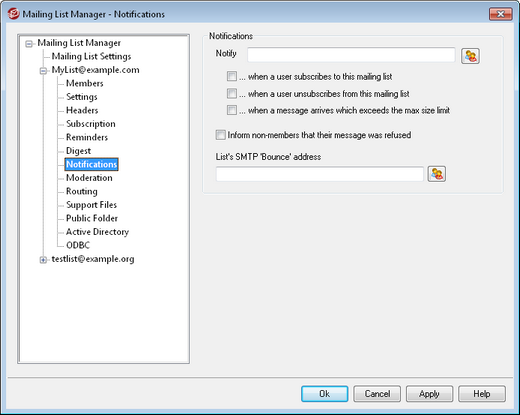Click in the SMTP Bounce address field

[x=320, y=174]
